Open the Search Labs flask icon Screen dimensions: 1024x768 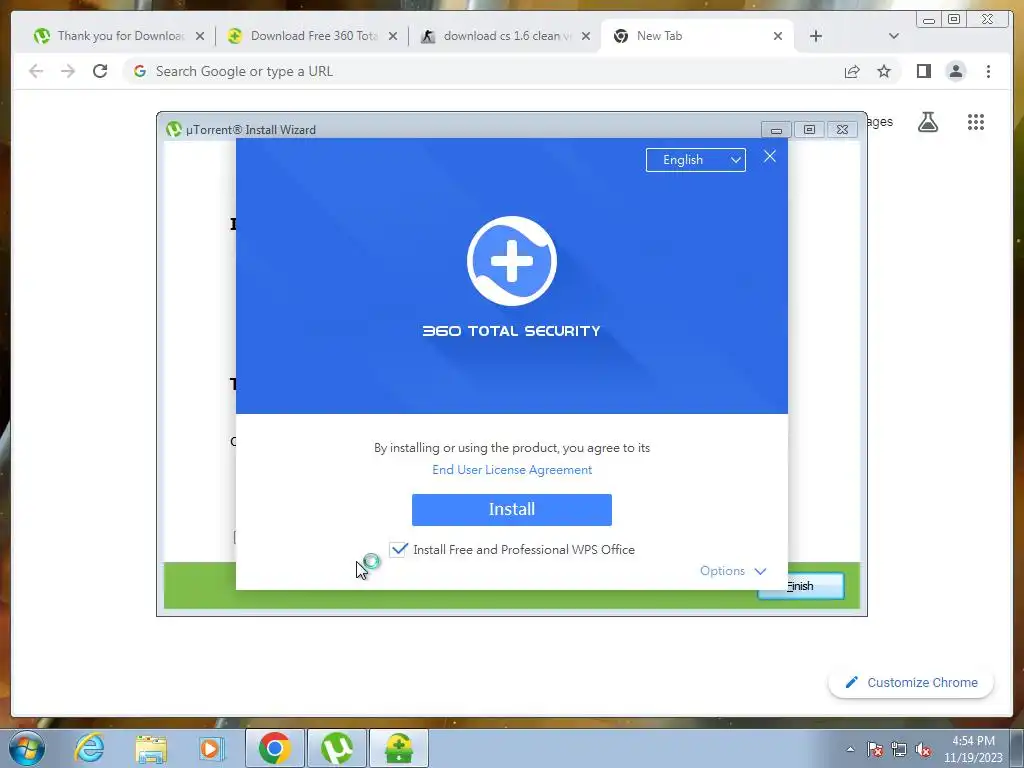pos(928,122)
